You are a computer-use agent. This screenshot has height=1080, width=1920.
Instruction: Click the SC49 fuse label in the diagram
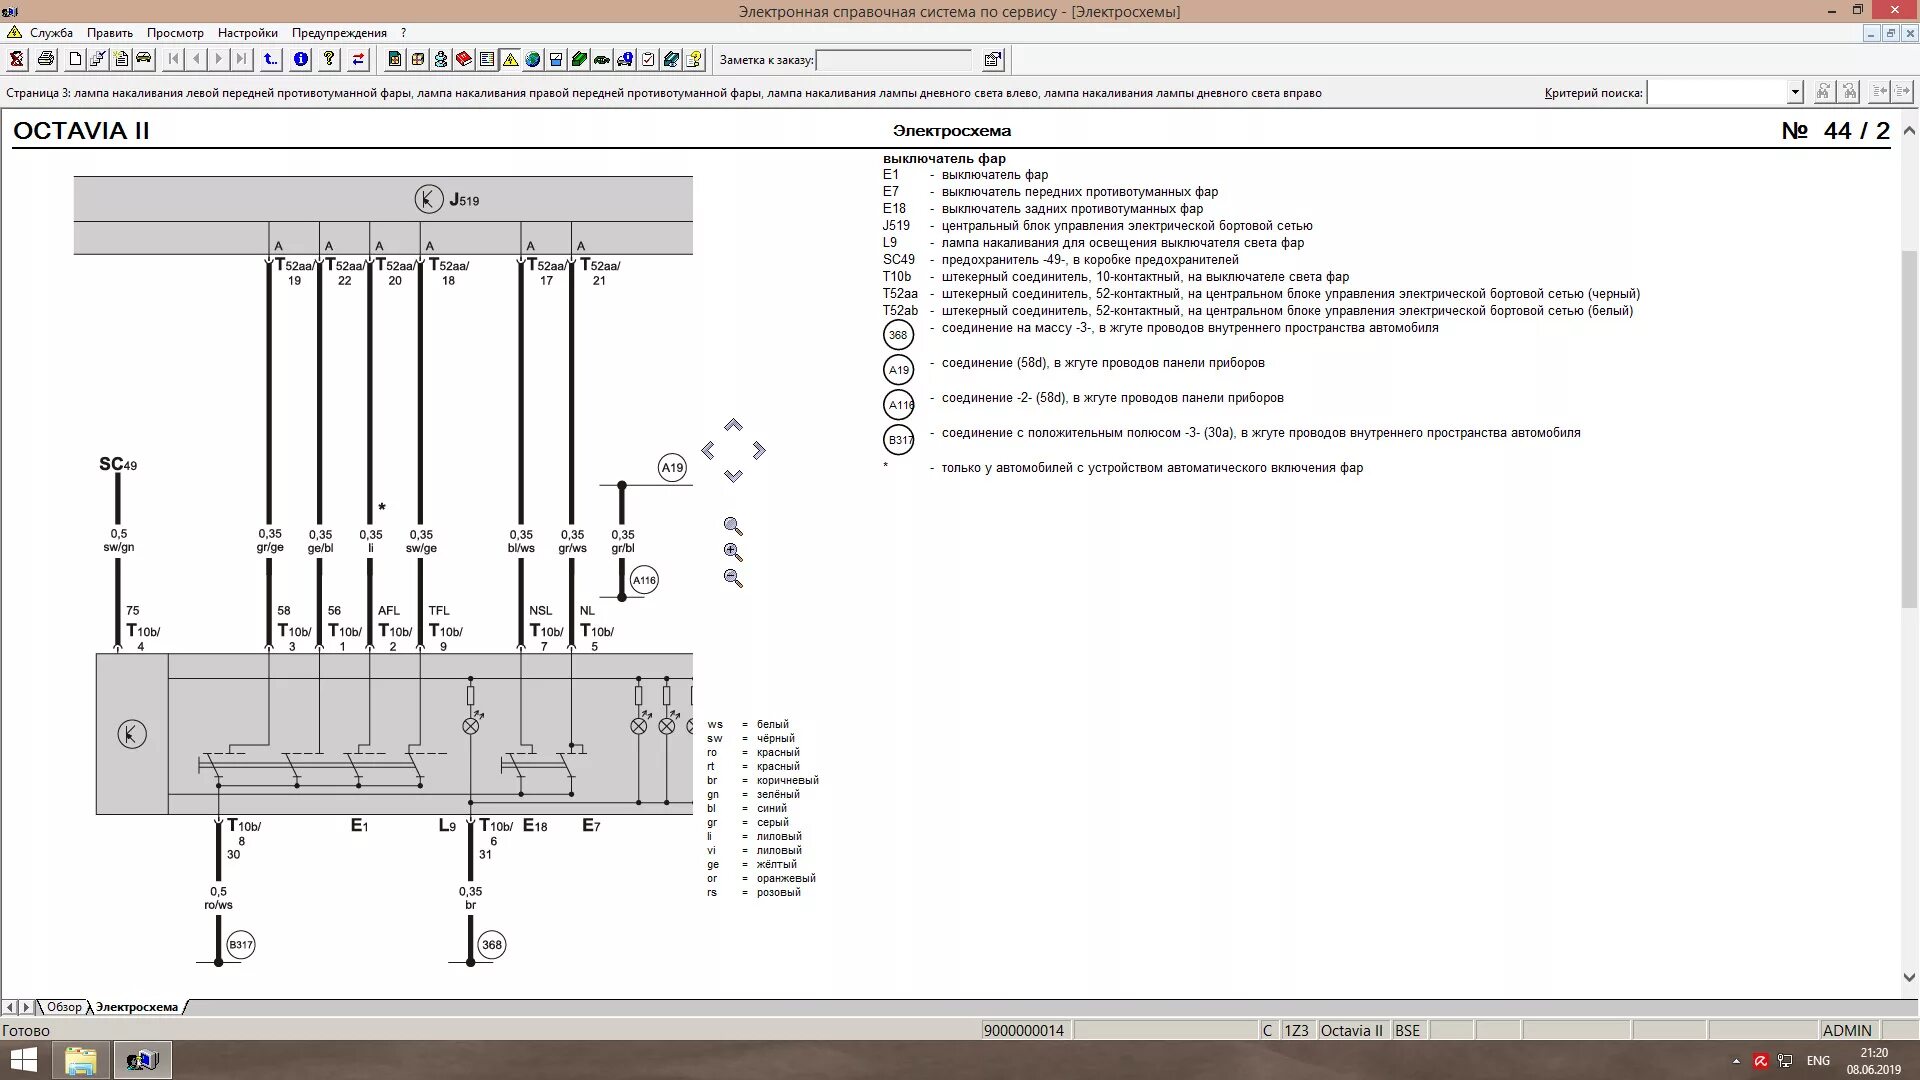pyautogui.click(x=118, y=464)
